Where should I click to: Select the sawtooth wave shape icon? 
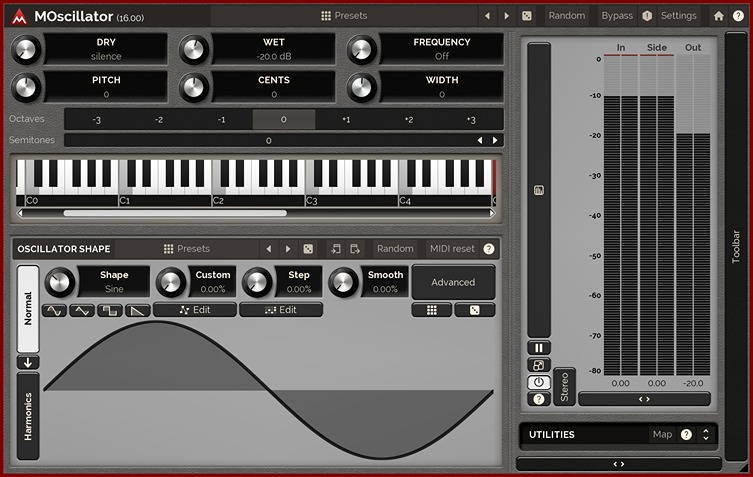coord(138,310)
